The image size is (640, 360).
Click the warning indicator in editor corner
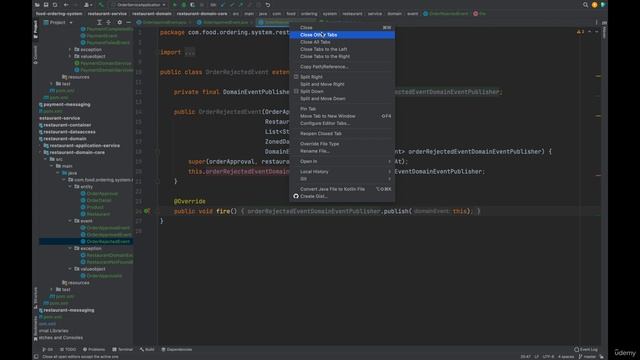580,32
